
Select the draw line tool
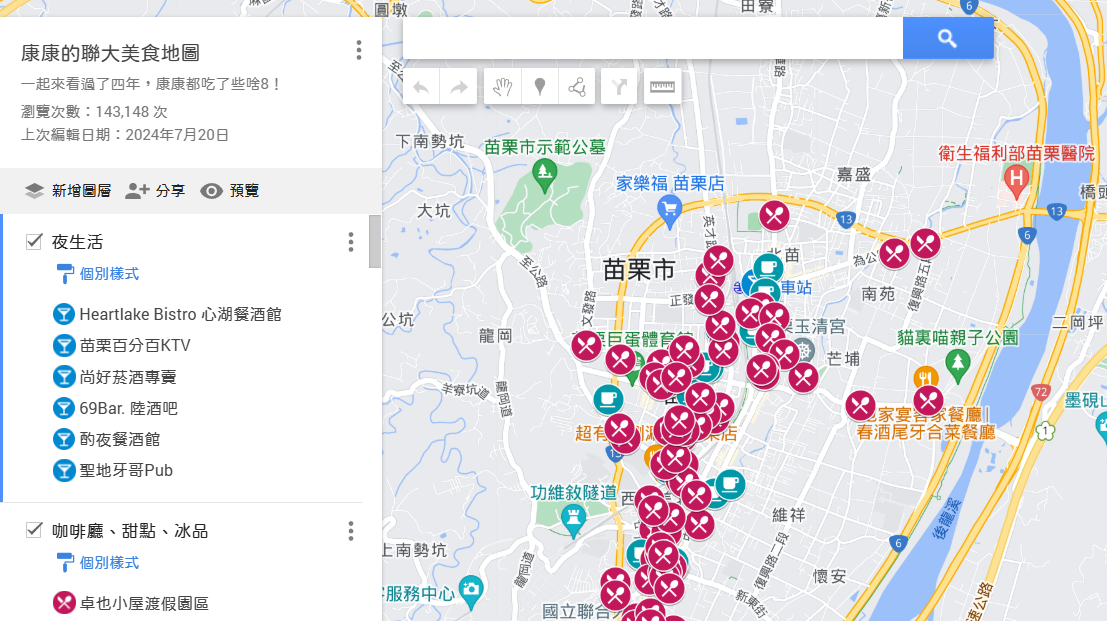[577, 87]
